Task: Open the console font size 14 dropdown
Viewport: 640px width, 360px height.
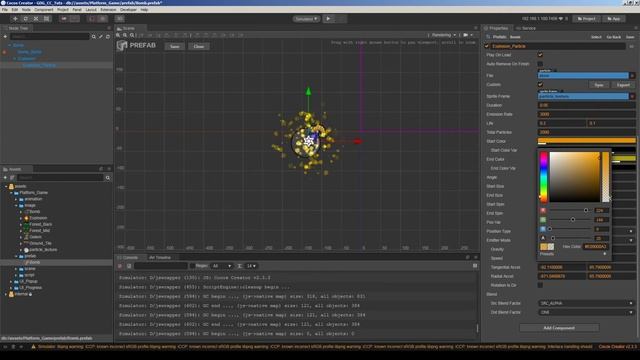Action: click(x=251, y=266)
